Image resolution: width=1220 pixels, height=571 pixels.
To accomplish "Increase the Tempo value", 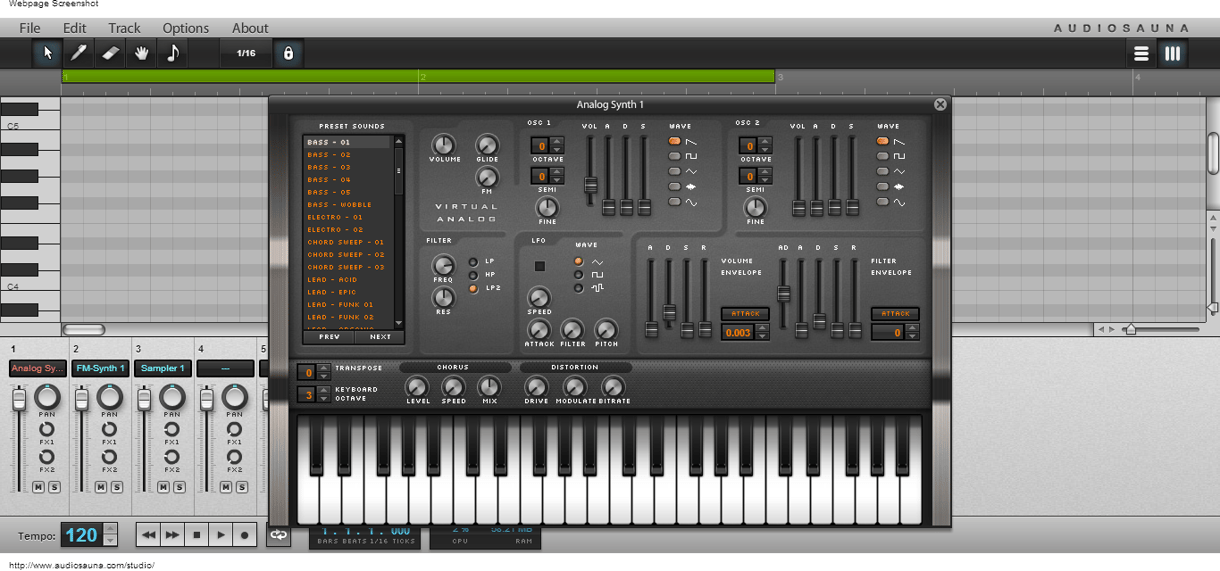I will point(110,529).
